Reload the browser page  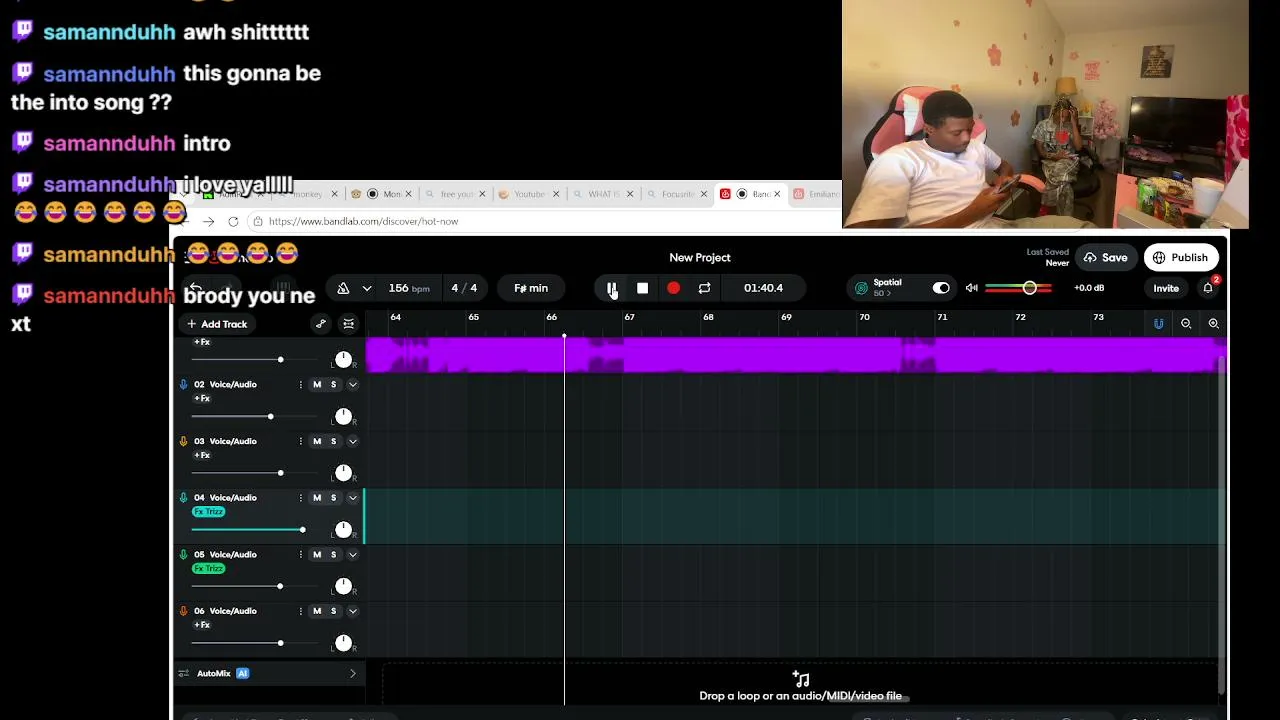[x=233, y=222]
